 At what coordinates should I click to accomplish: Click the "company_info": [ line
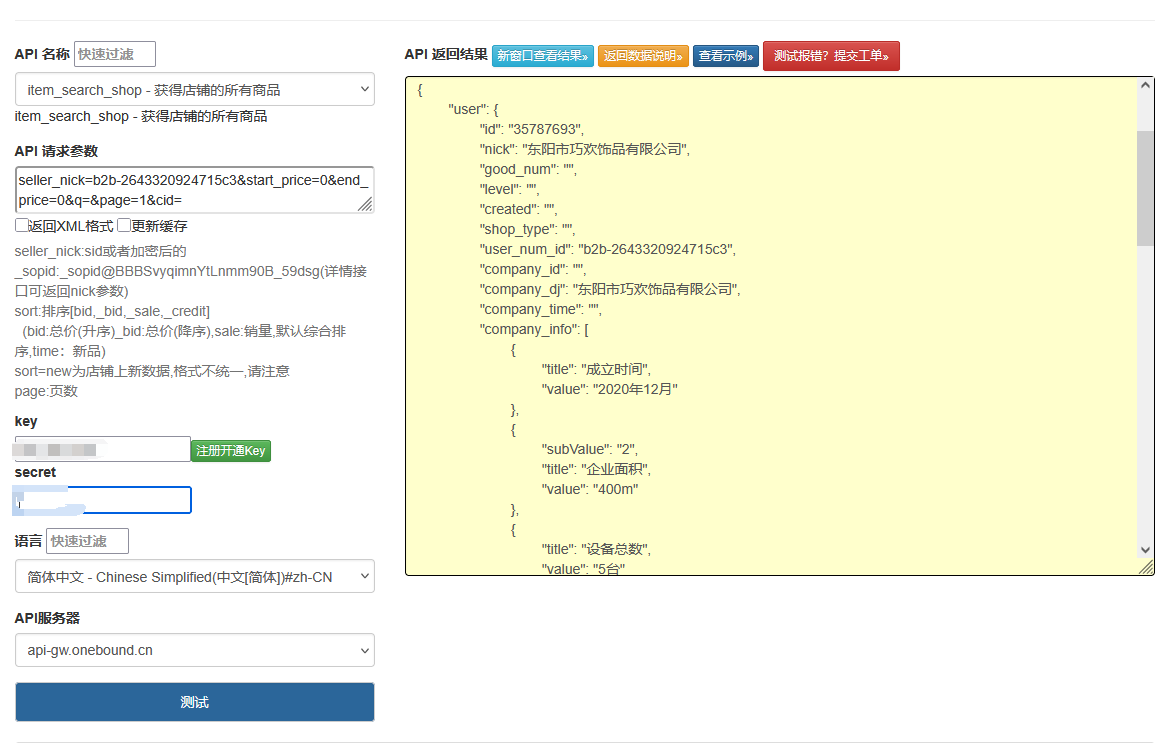[534, 329]
